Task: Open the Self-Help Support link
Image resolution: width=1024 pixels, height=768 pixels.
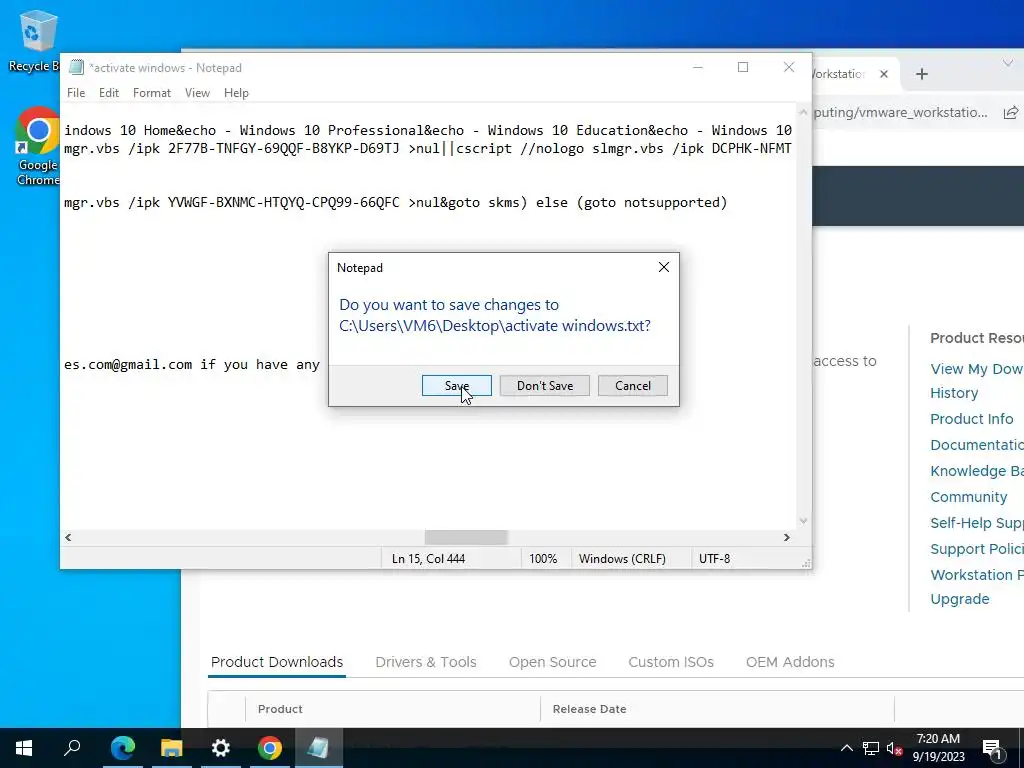Action: click(x=977, y=523)
